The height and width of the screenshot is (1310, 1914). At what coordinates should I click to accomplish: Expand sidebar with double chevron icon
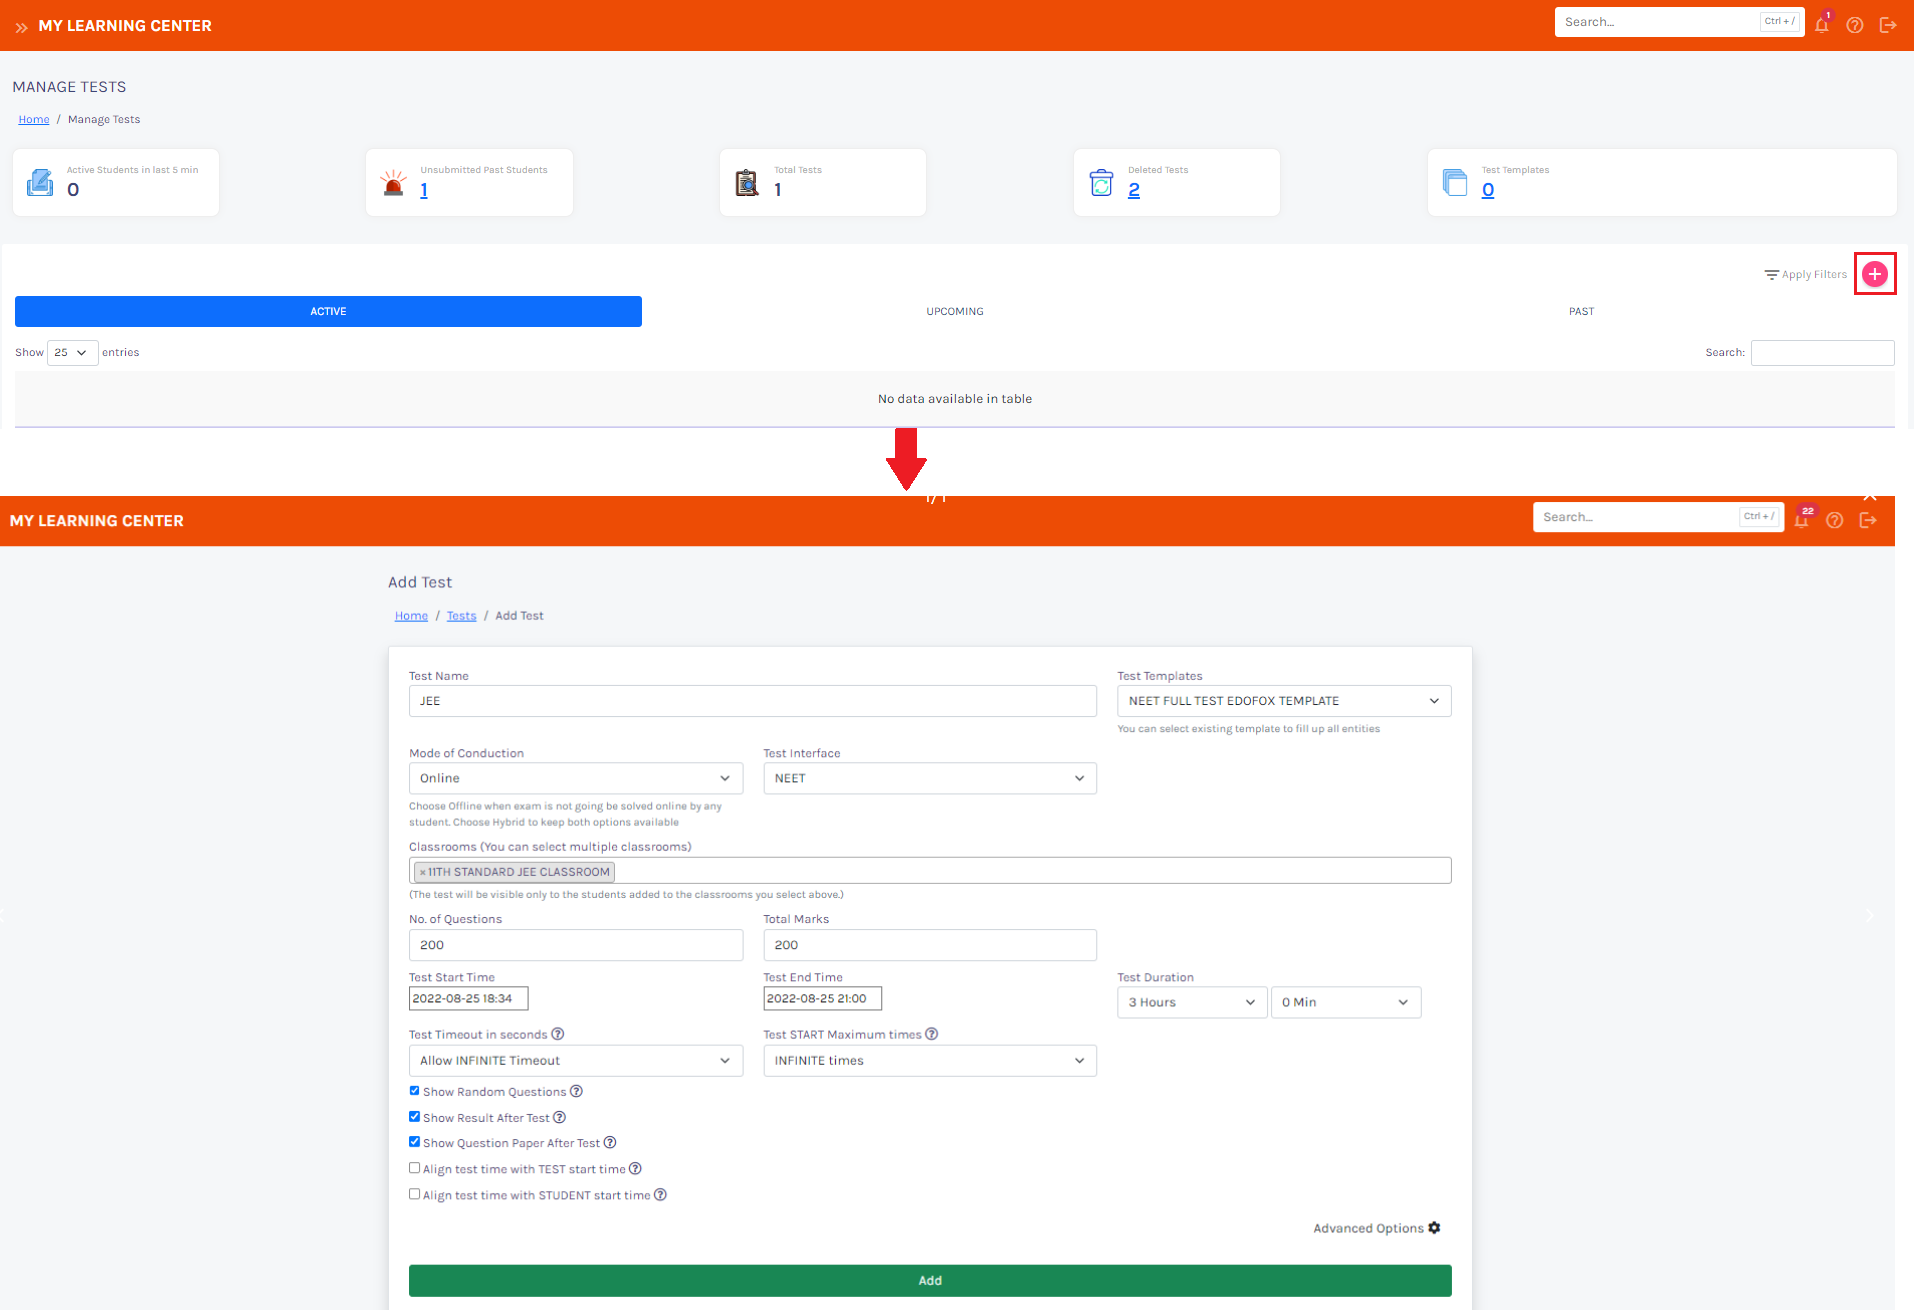click(x=21, y=27)
